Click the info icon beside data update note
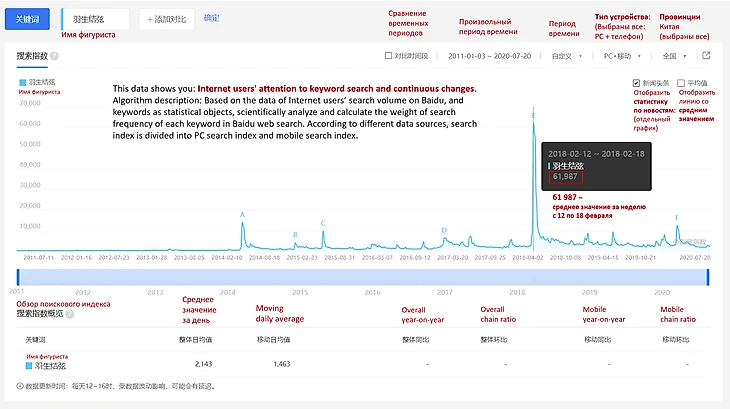Image resolution: width=730 pixels, height=409 pixels. [20, 386]
